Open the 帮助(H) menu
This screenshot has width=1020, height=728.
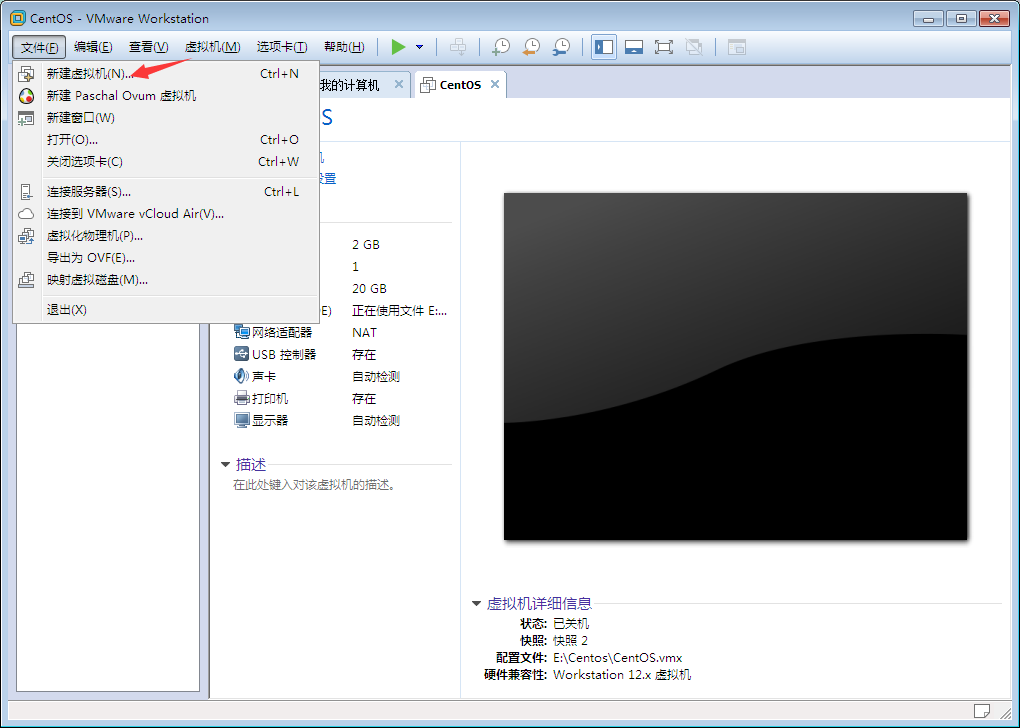[344, 47]
